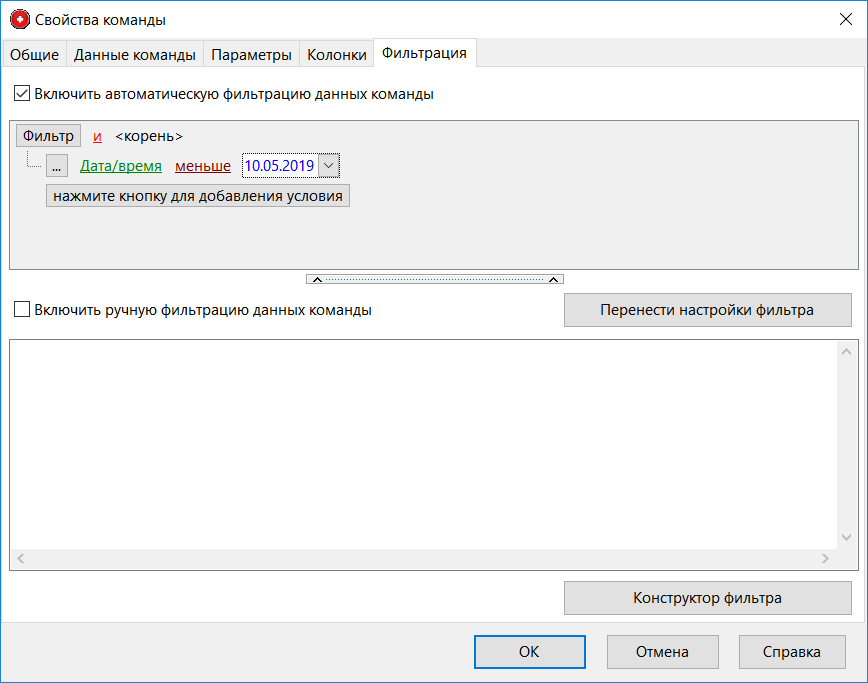Open the Данные команды tab

pyautogui.click(x=134, y=55)
